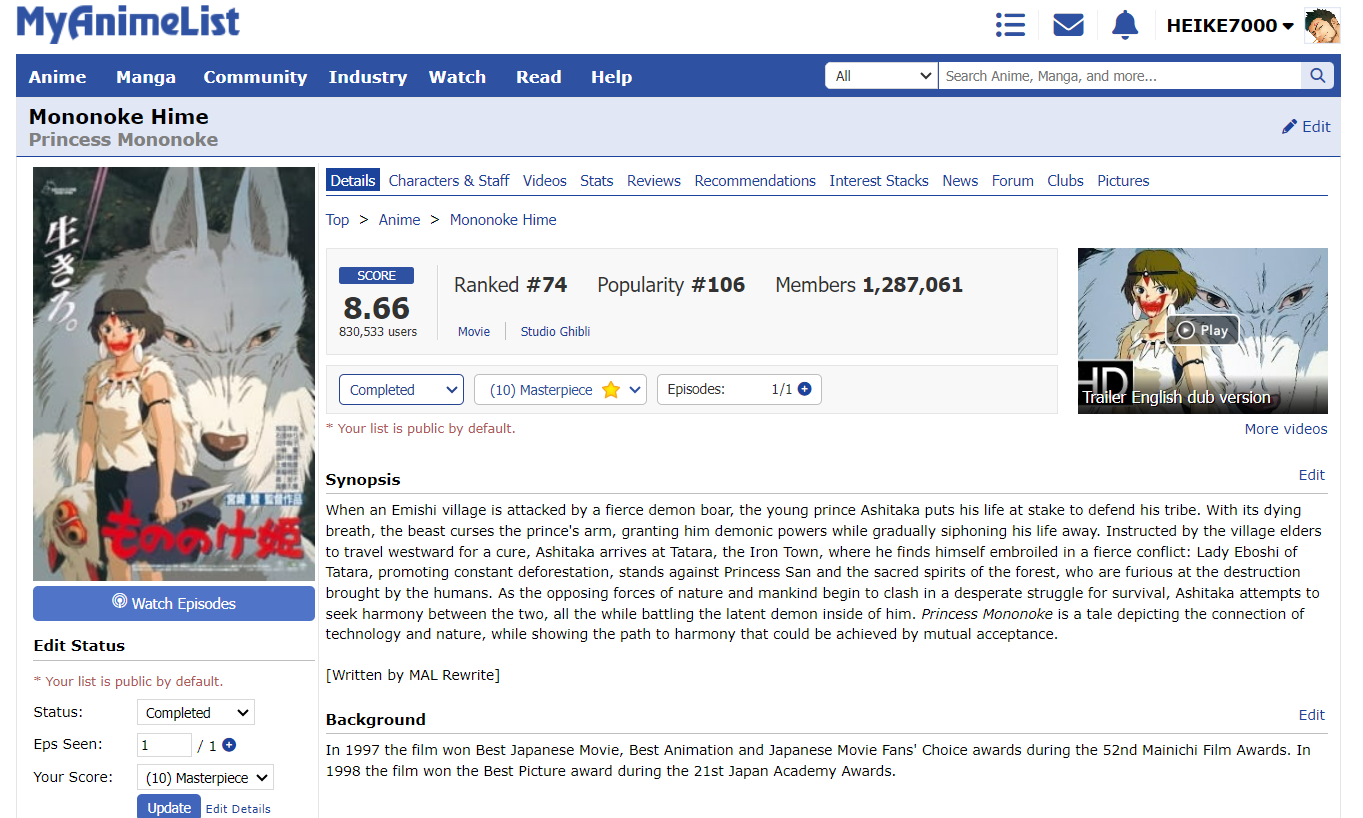Open the (10) Masterpiece score dropdown with star
This screenshot has width=1363, height=818.
[560, 390]
